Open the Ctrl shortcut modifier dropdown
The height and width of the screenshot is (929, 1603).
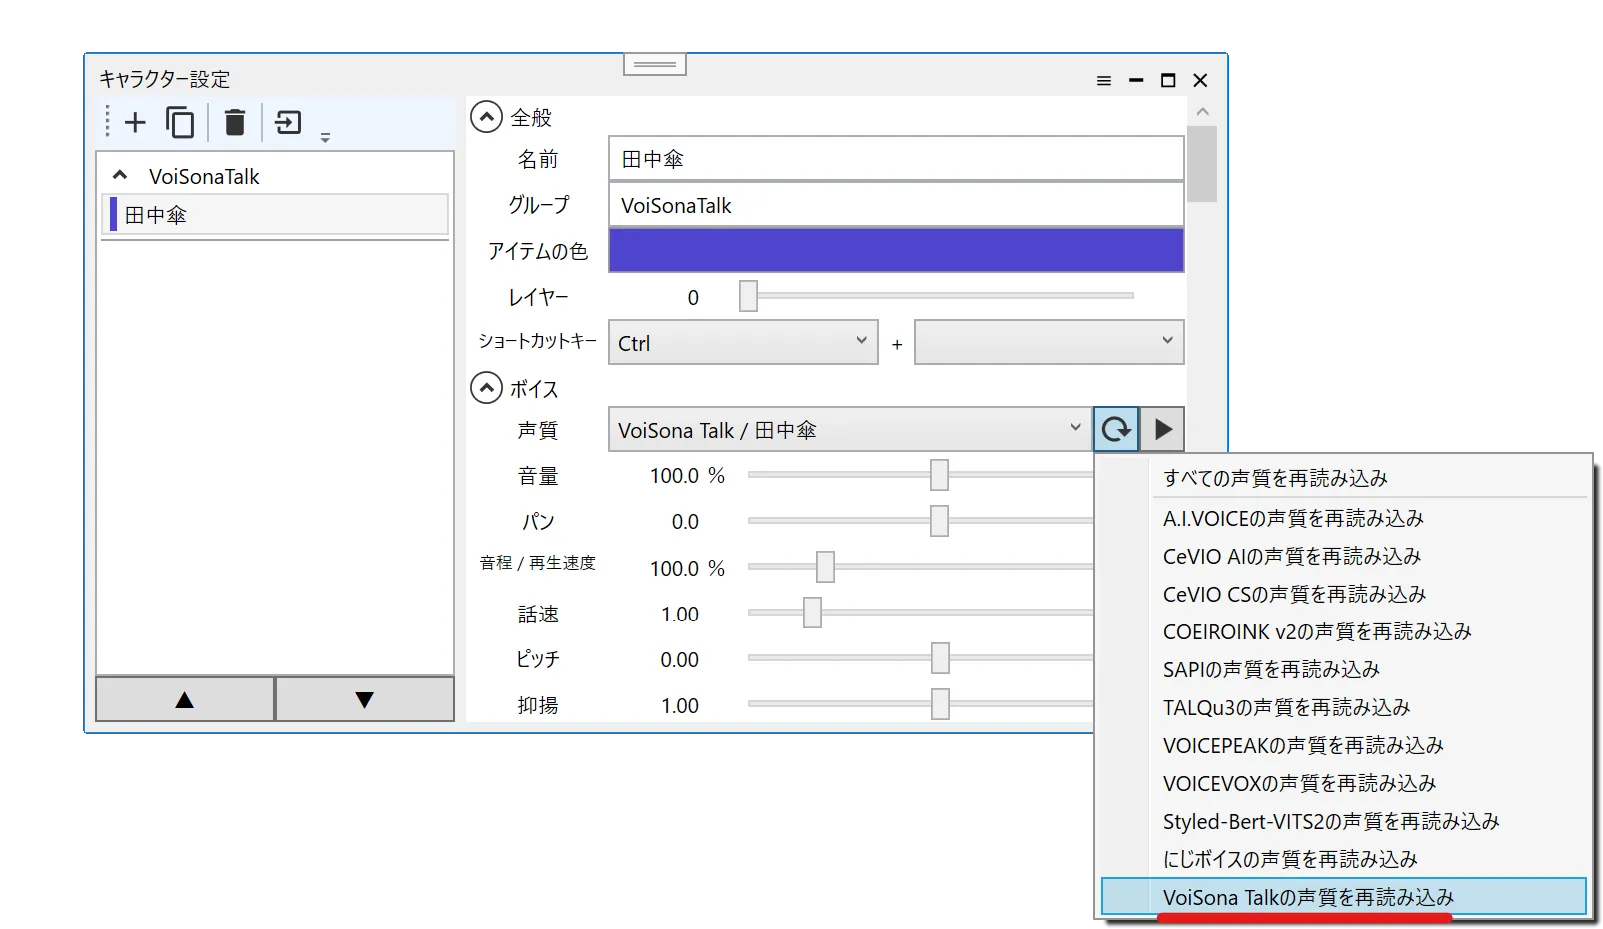coord(743,342)
